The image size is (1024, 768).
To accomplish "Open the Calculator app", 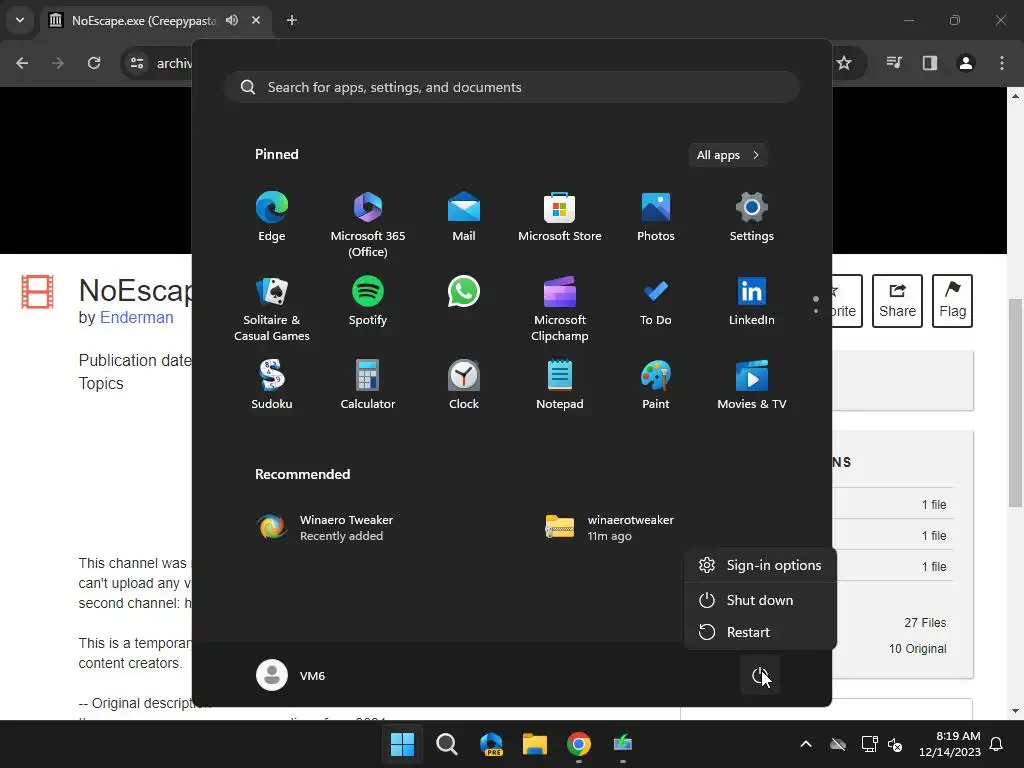I will tap(368, 385).
